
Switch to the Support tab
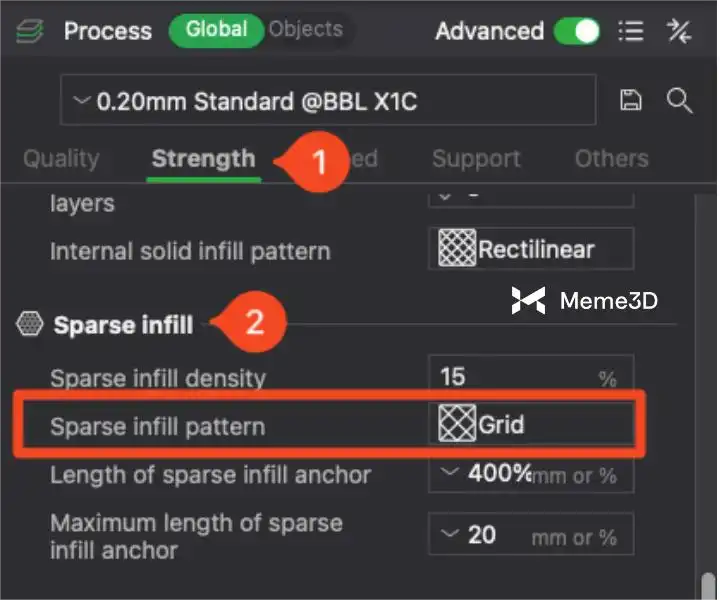click(476, 159)
